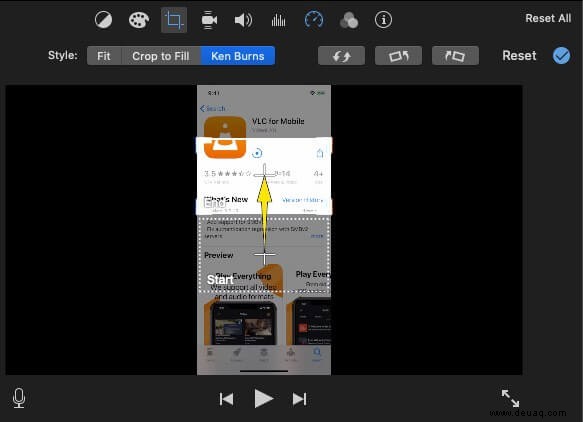Screen dimensions: 583x422
Task: Apply the crop with the blue checkmark
Action: point(561,56)
